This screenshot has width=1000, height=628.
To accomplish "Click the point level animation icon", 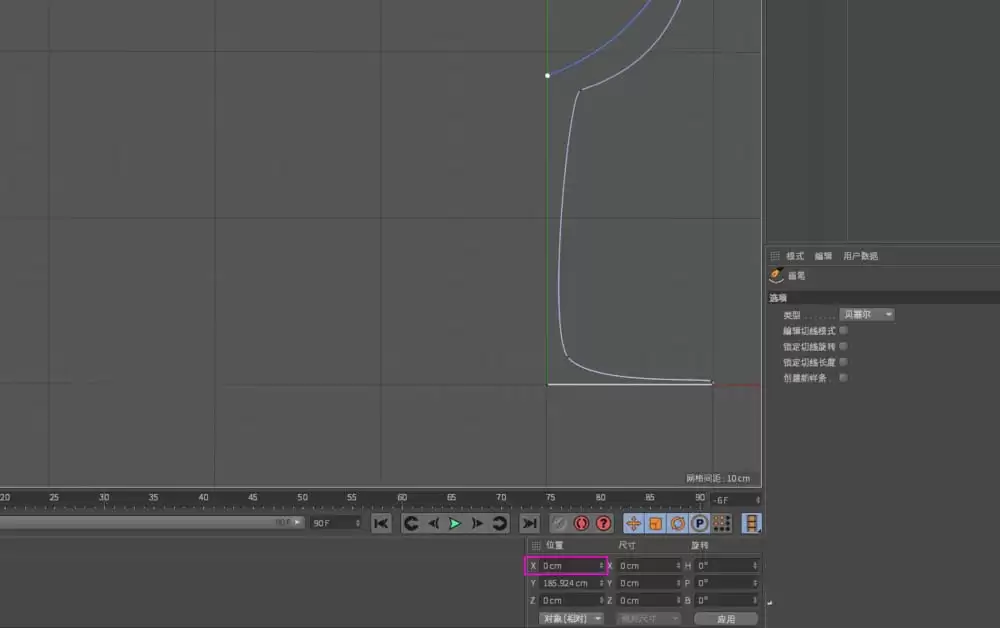I will (x=722, y=523).
